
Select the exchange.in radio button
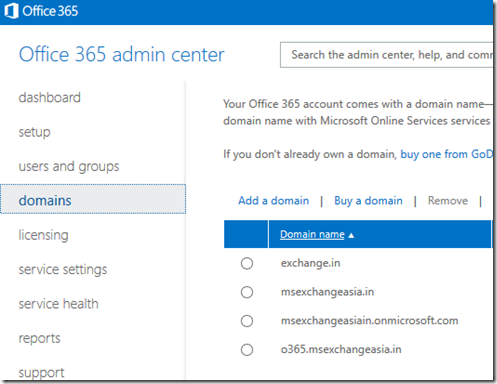[x=247, y=263]
